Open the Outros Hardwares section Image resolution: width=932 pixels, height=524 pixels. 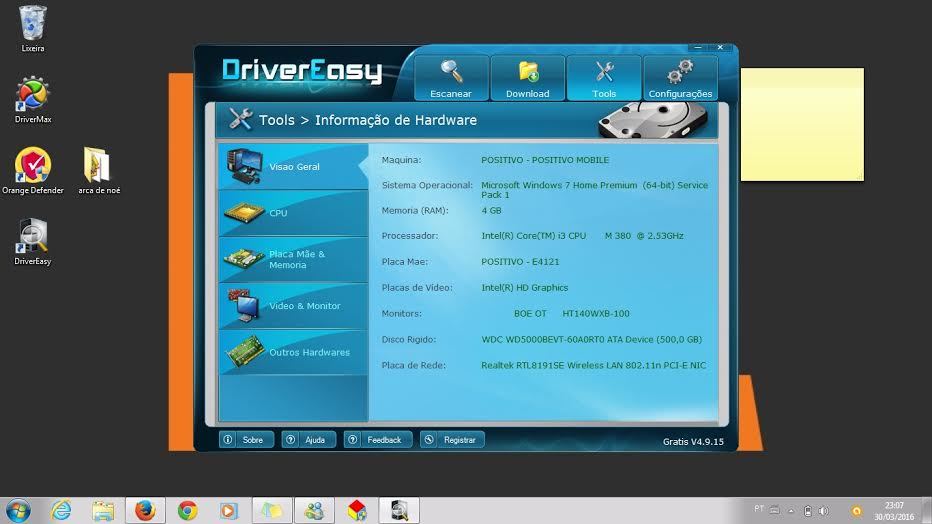[x=293, y=352]
